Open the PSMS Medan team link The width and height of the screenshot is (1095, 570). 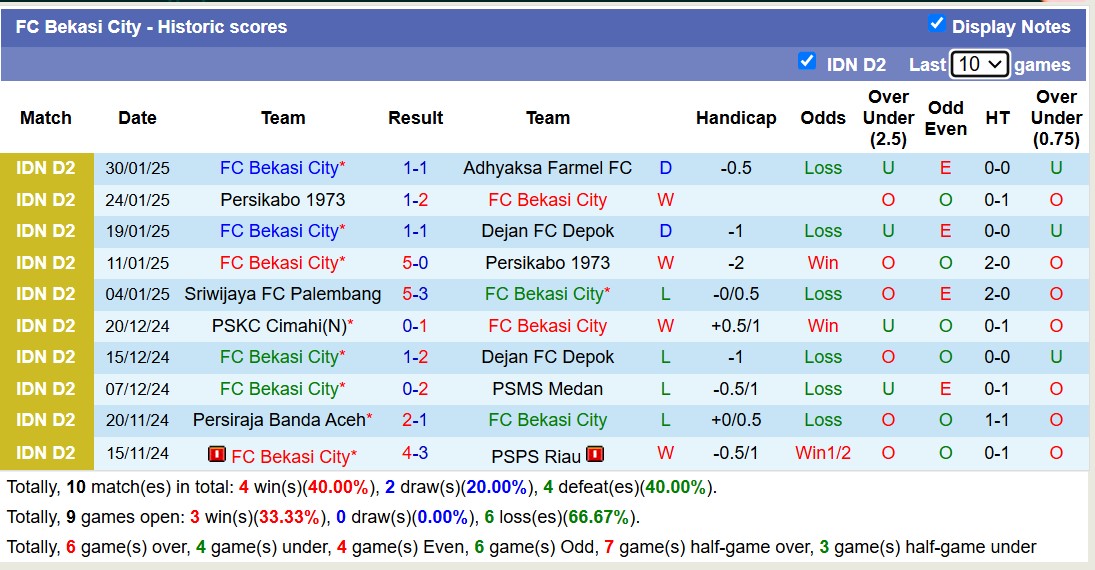[x=547, y=388]
